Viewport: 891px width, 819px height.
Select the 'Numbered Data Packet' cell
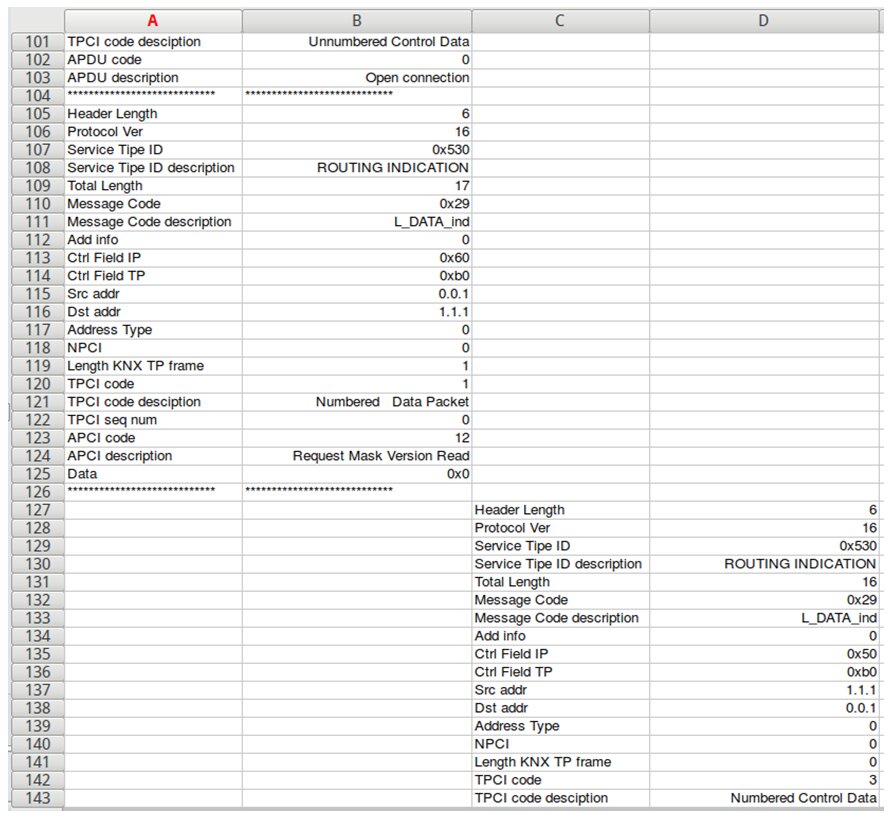click(x=357, y=402)
